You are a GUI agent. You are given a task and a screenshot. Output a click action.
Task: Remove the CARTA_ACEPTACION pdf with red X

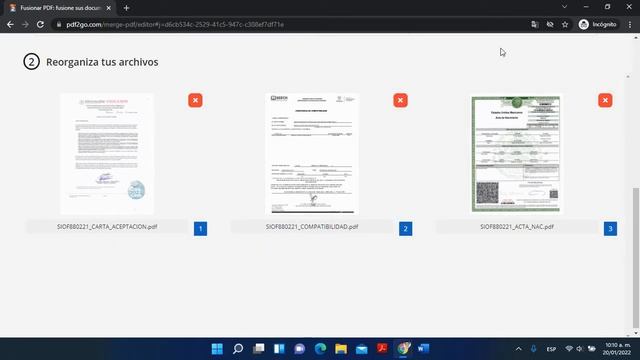tap(195, 100)
